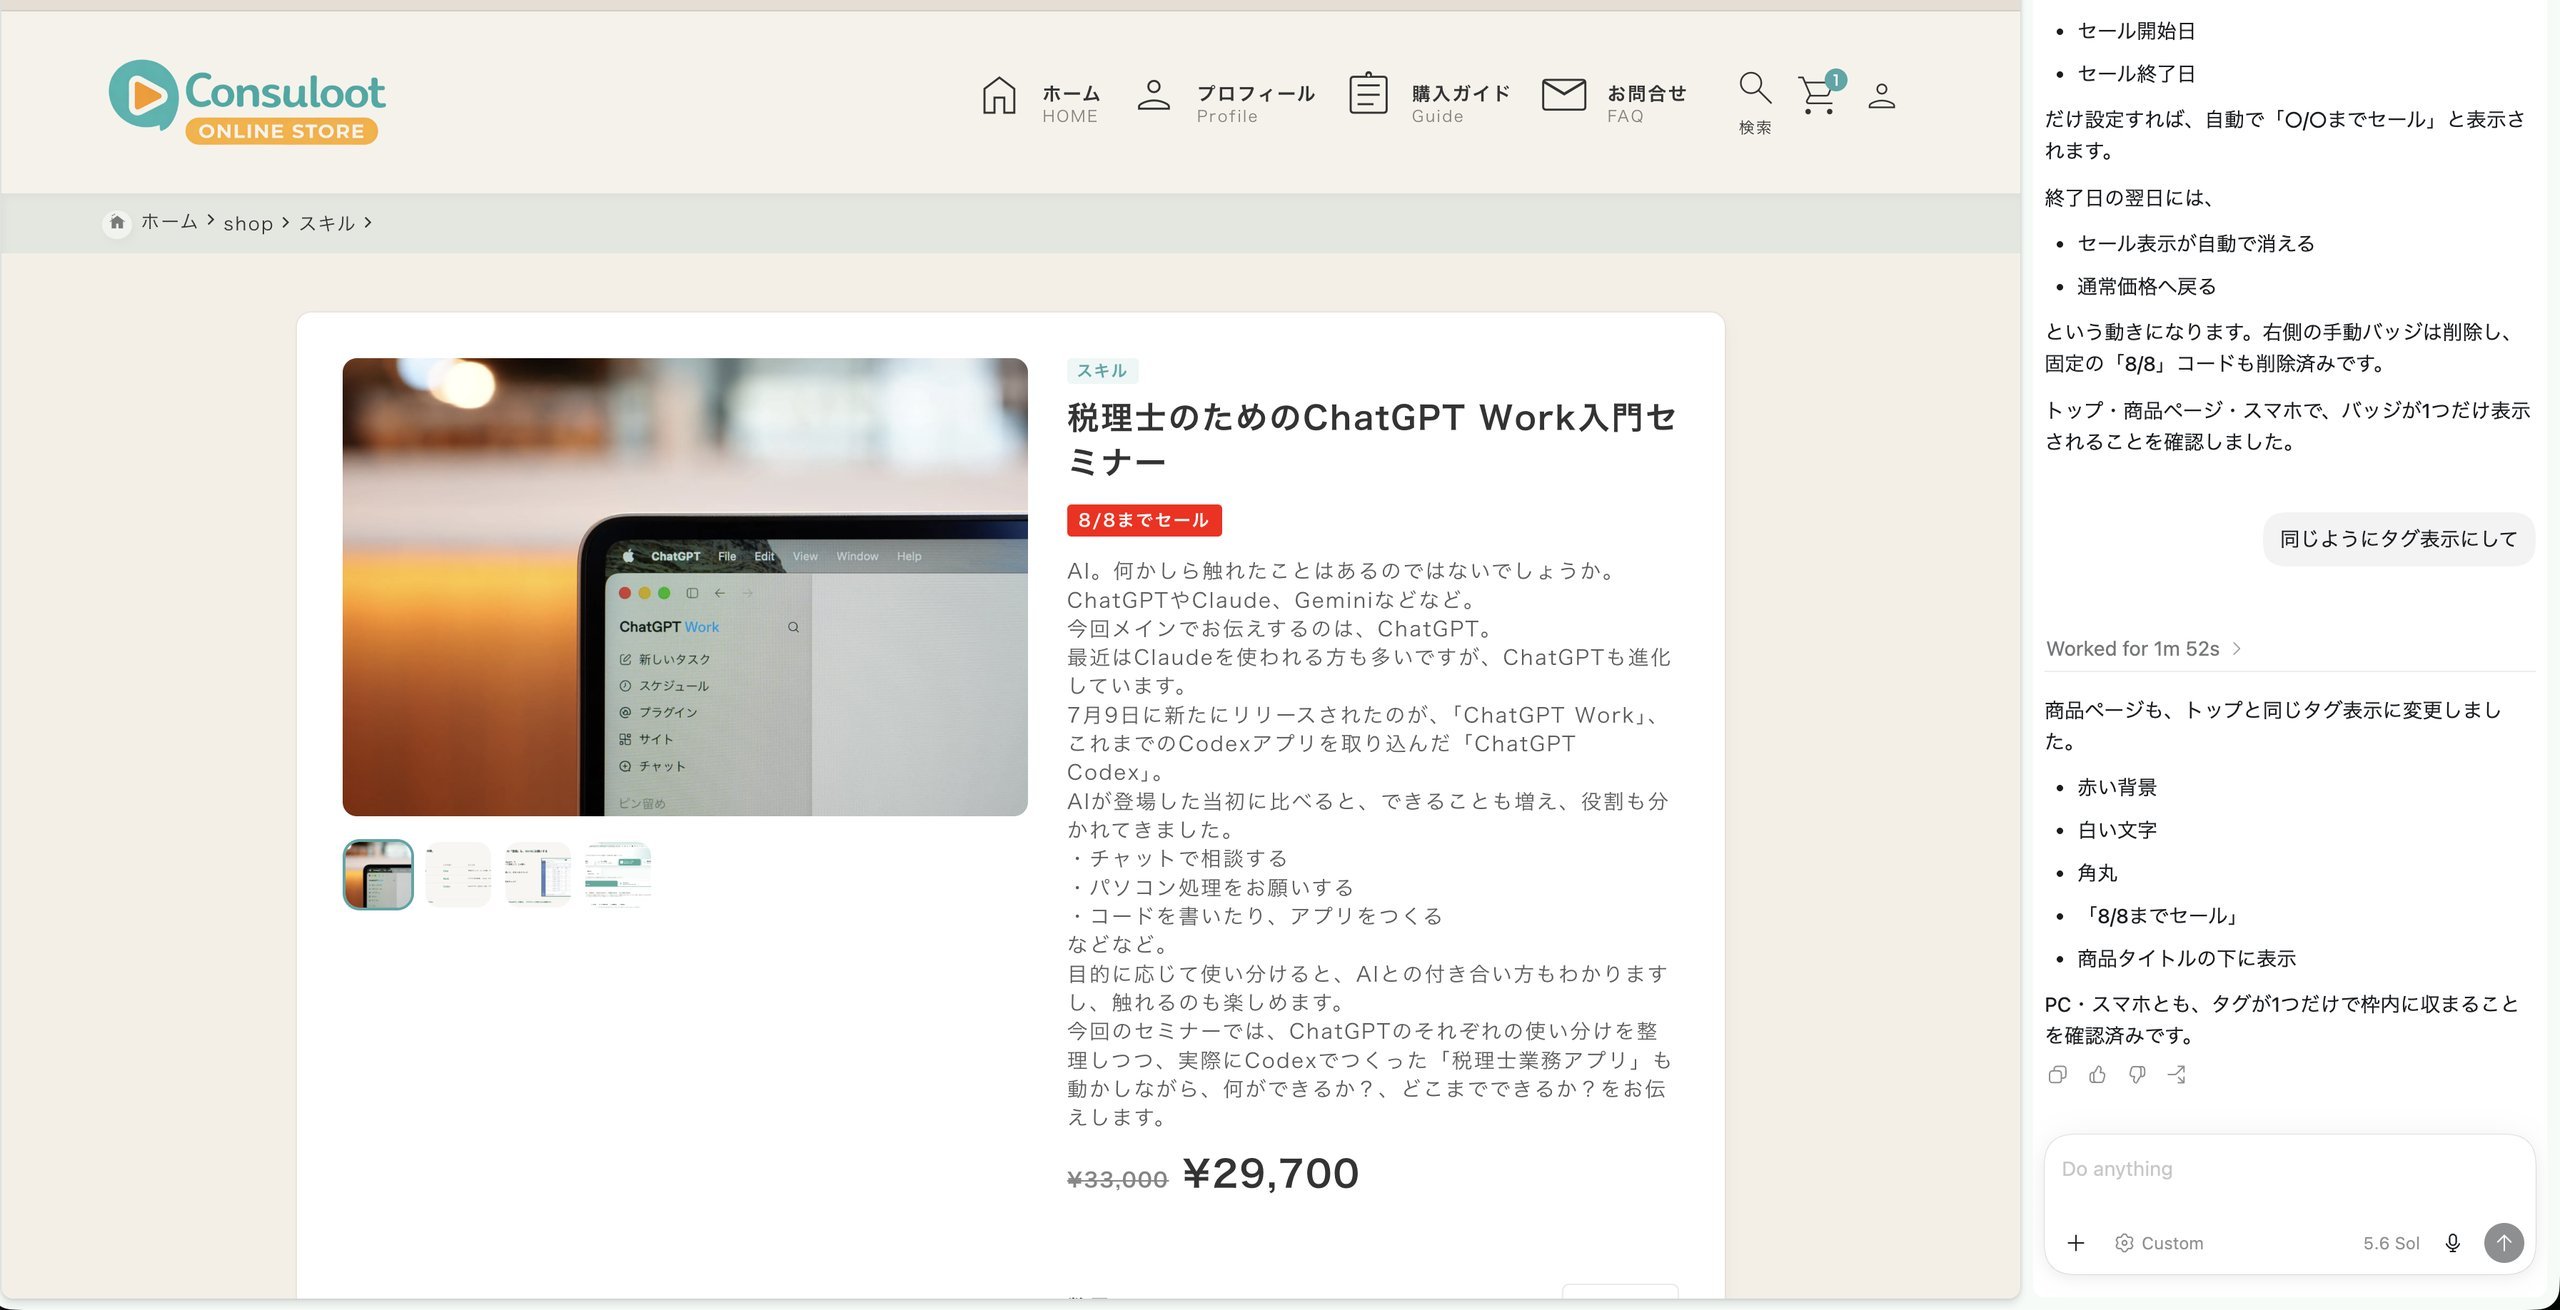
Task: Open the プロフィール Profile nav item
Action: pos(1226,102)
